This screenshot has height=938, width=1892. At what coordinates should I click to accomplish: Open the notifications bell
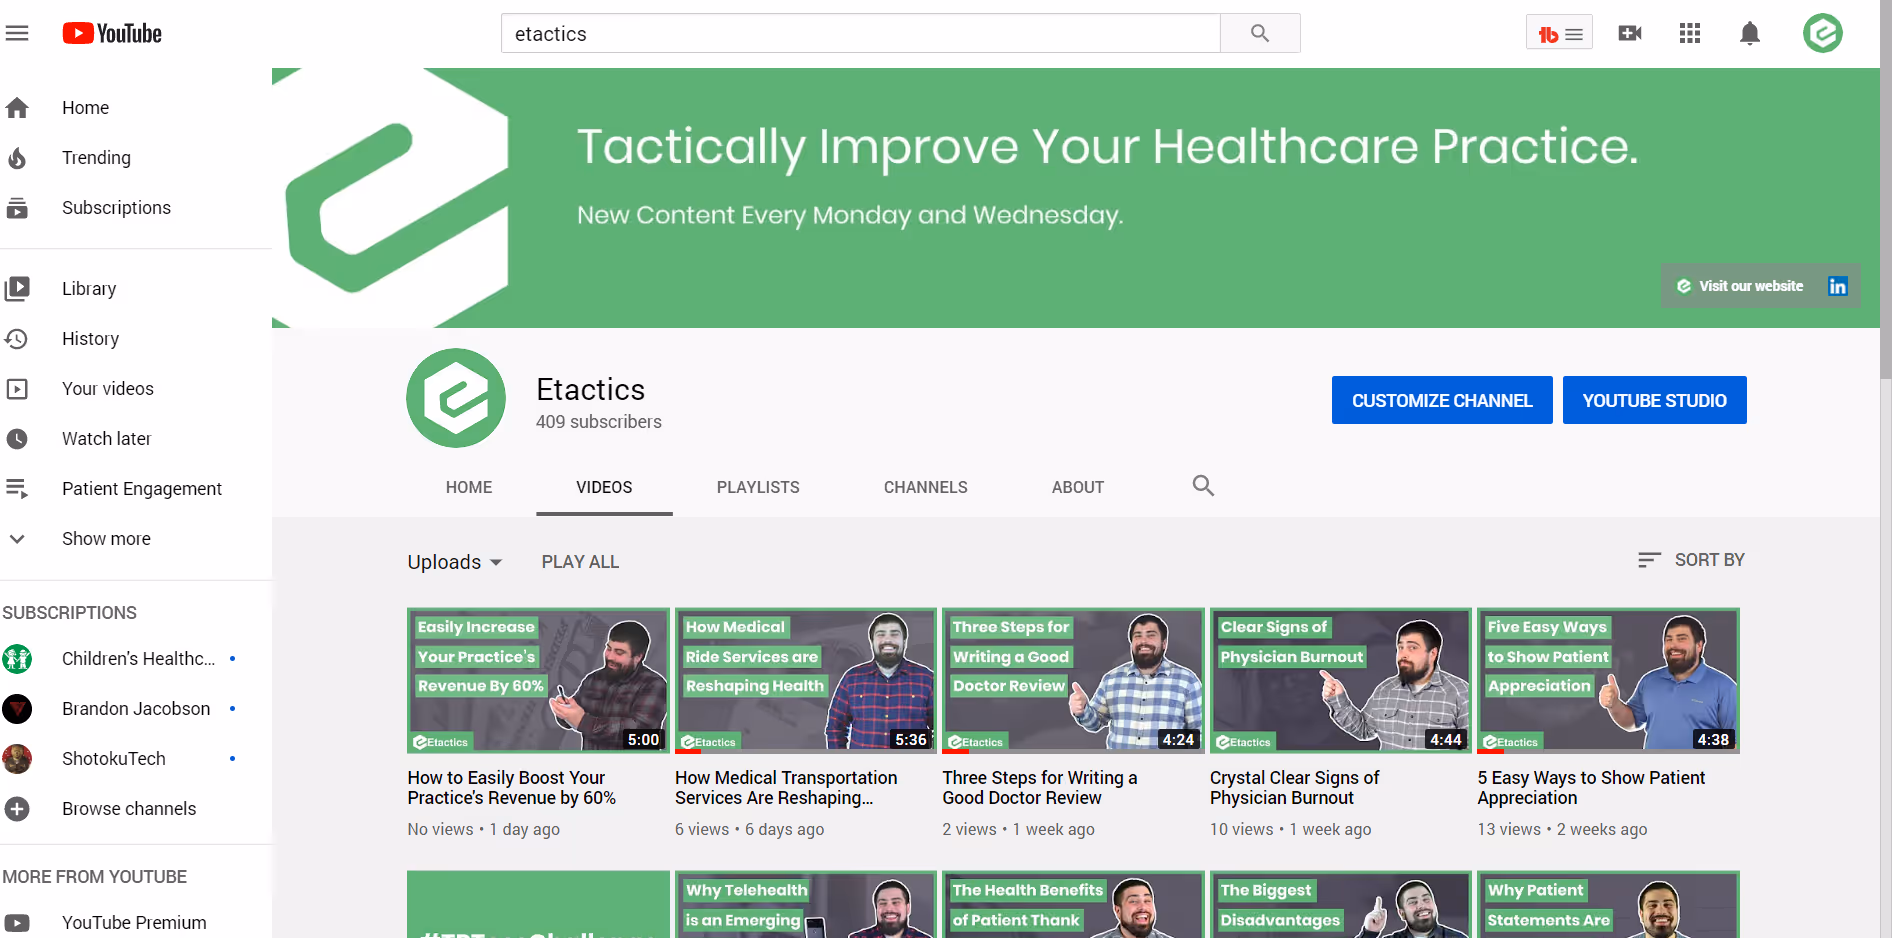[1750, 33]
